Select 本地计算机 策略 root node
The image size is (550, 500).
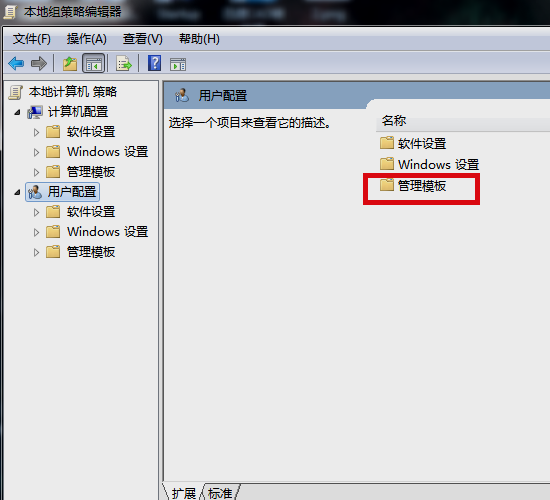73,92
